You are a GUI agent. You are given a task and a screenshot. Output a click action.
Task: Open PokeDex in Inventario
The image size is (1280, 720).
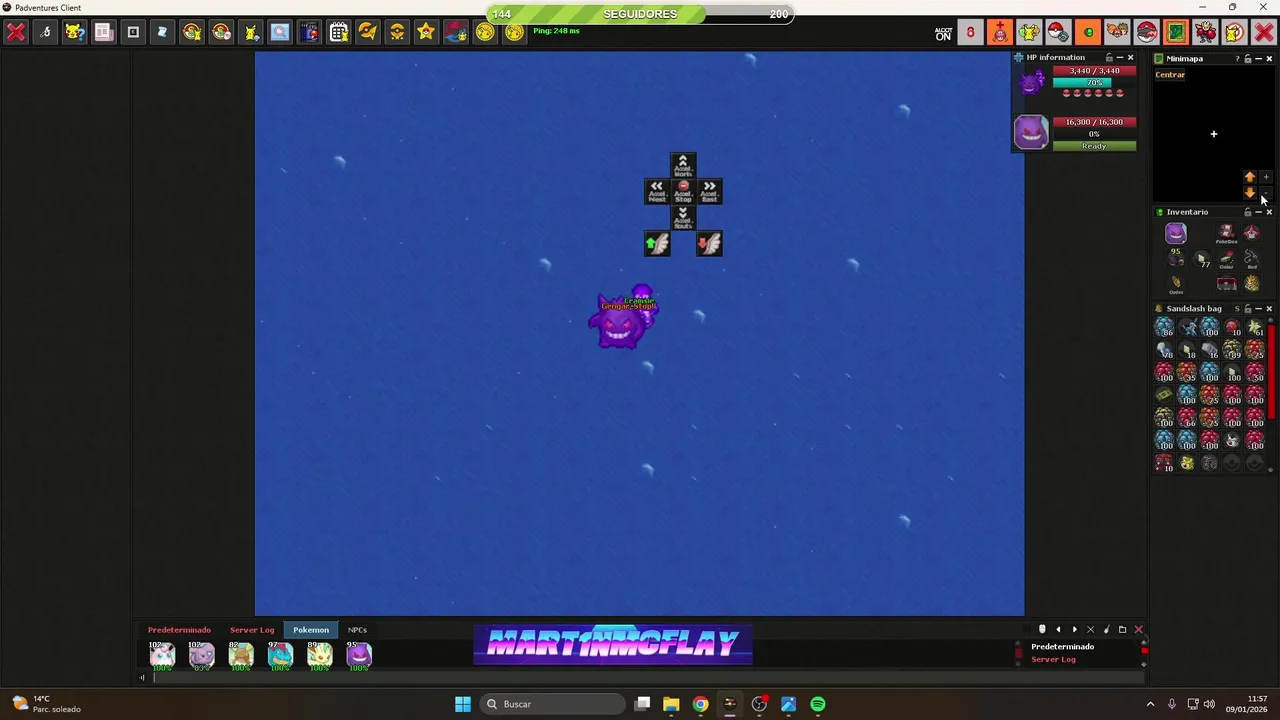pos(1226,234)
